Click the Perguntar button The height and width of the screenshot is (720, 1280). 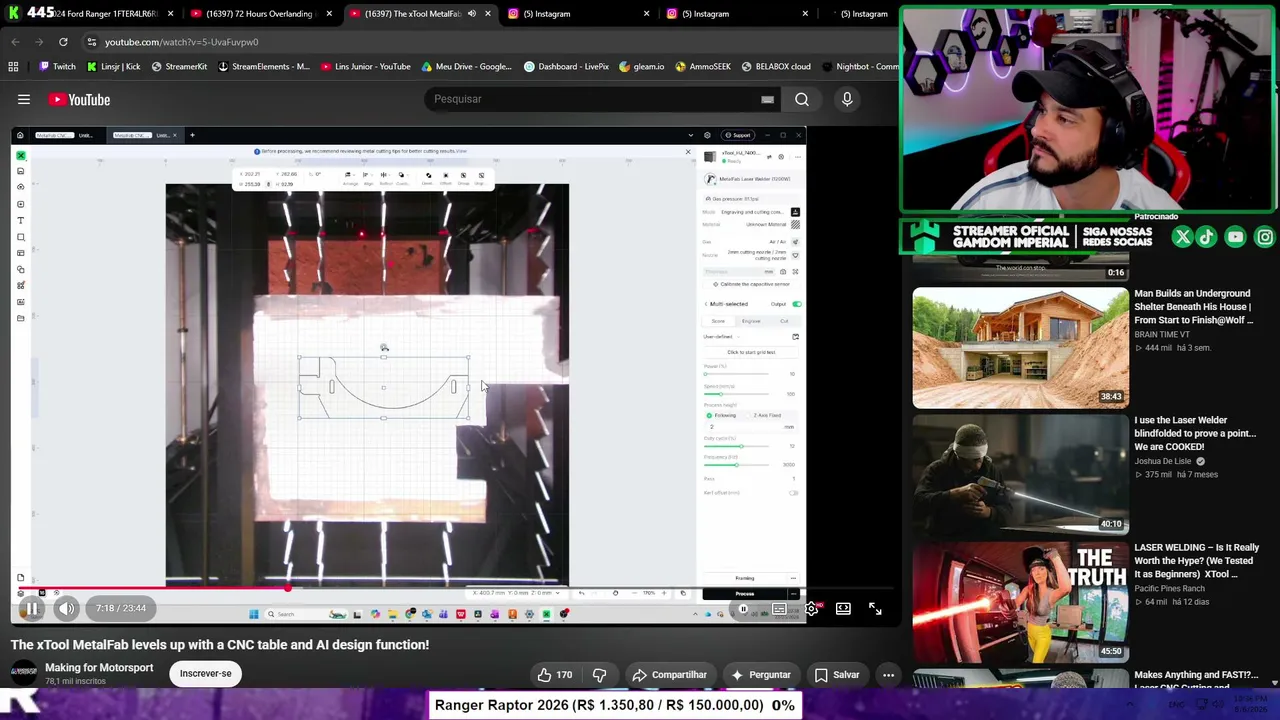pyautogui.click(x=760, y=675)
